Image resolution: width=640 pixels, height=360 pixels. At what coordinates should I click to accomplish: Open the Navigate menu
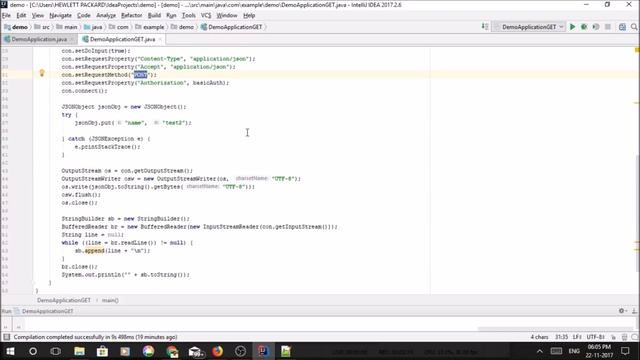(x=60, y=15)
